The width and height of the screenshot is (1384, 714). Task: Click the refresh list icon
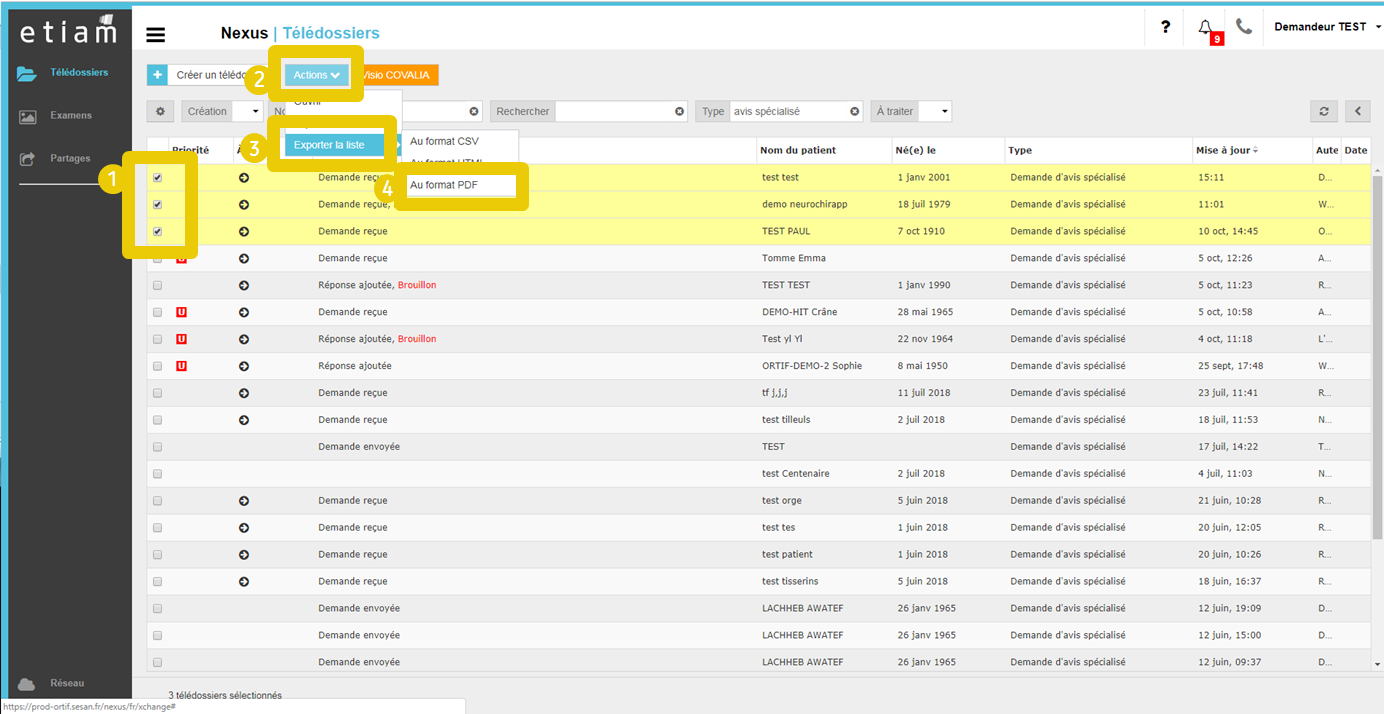click(x=1324, y=112)
